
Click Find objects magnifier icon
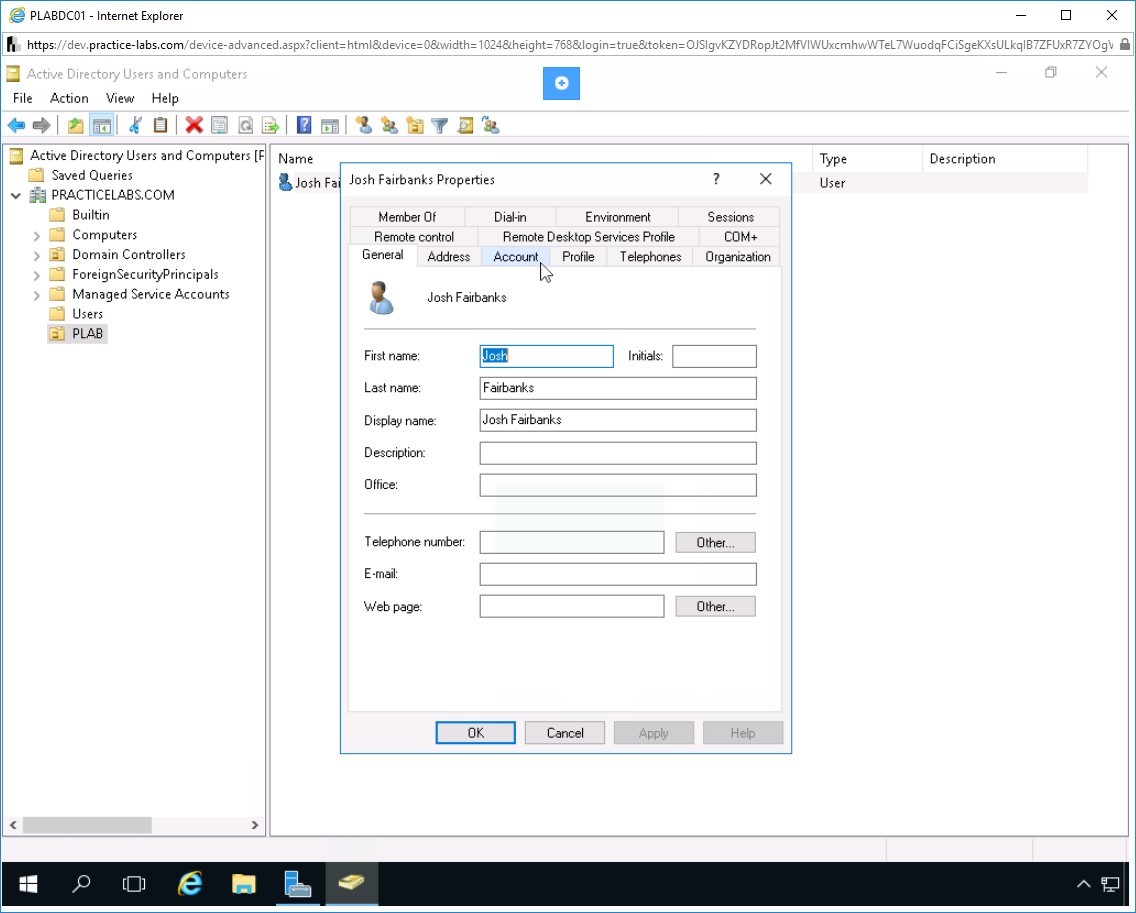point(465,125)
